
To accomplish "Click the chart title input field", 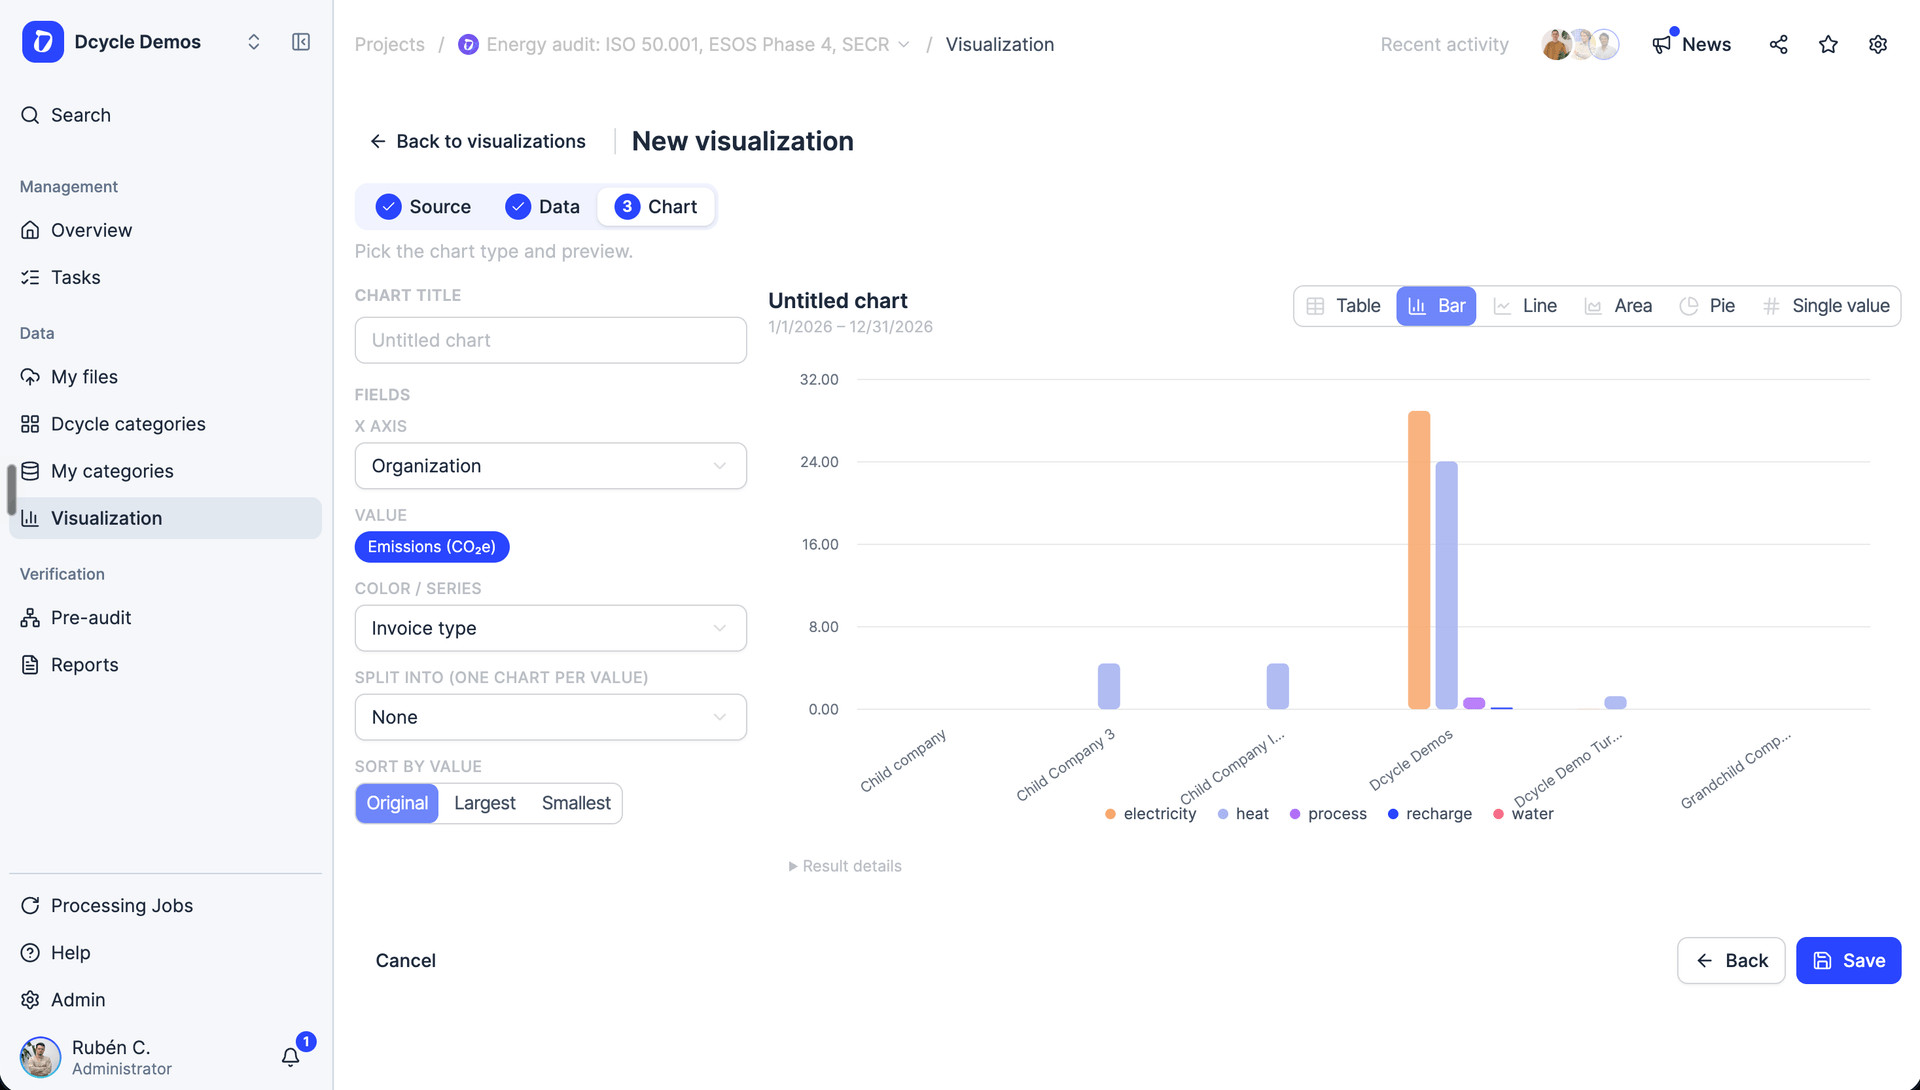I will coord(551,340).
